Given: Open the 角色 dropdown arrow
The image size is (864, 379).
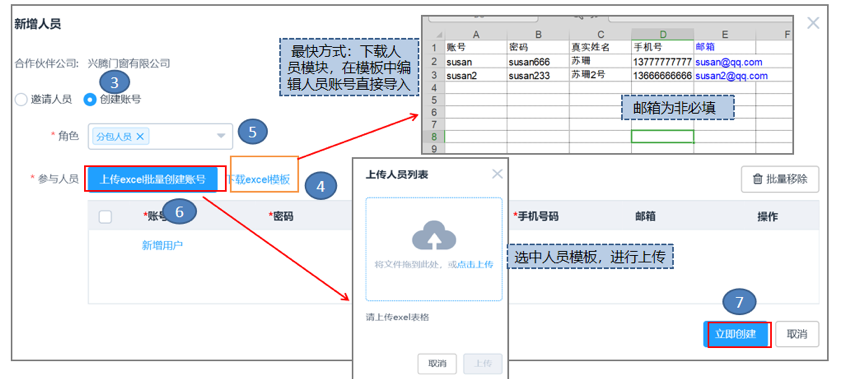Looking at the screenshot, I should pyautogui.click(x=221, y=136).
